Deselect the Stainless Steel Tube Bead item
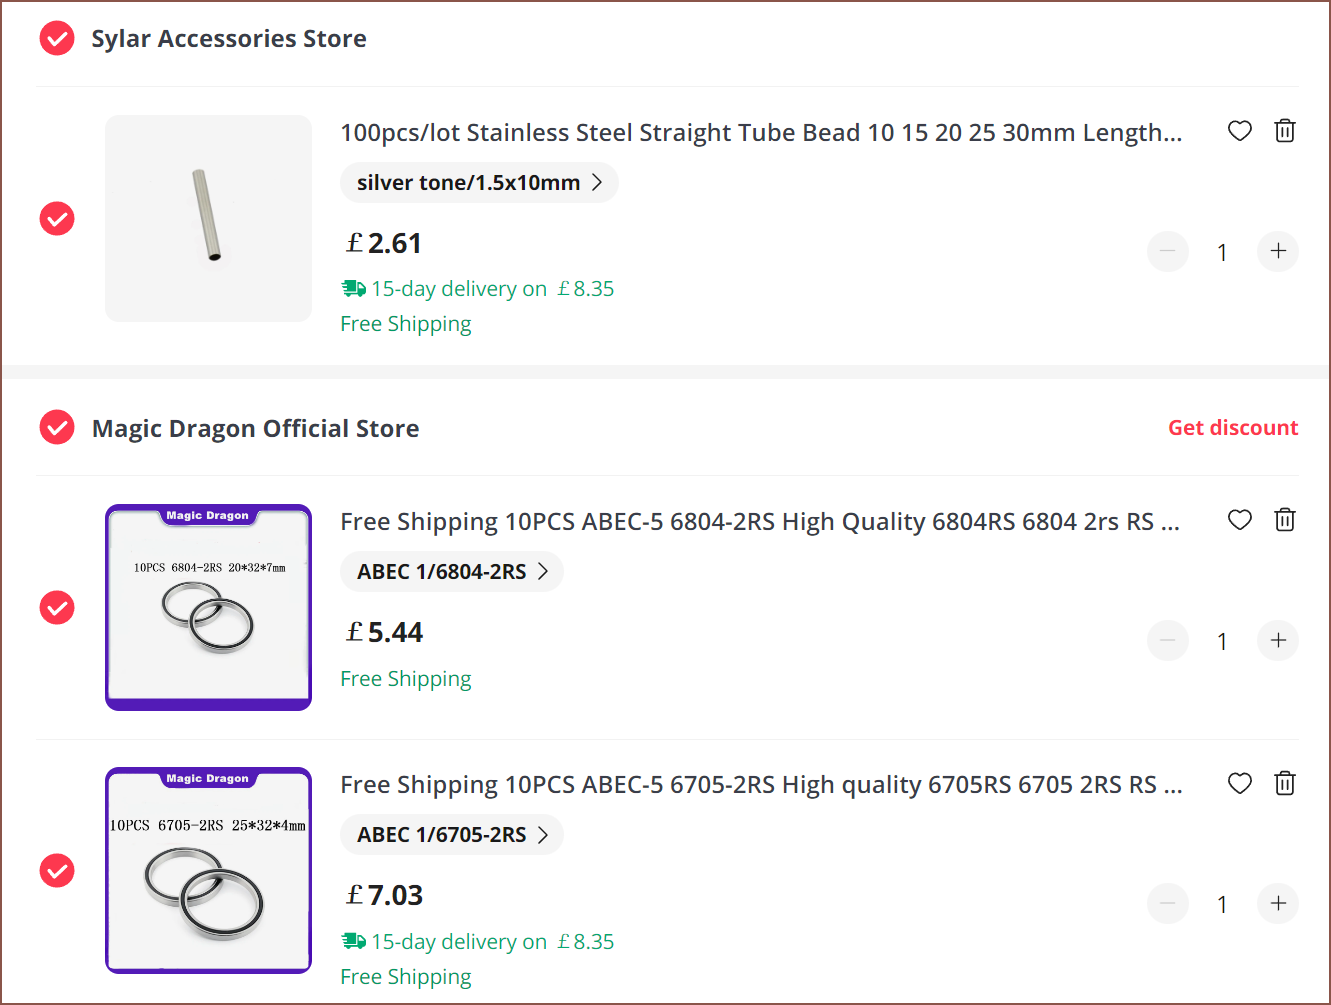Viewport: 1331px width, 1005px height. pyautogui.click(x=57, y=218)
